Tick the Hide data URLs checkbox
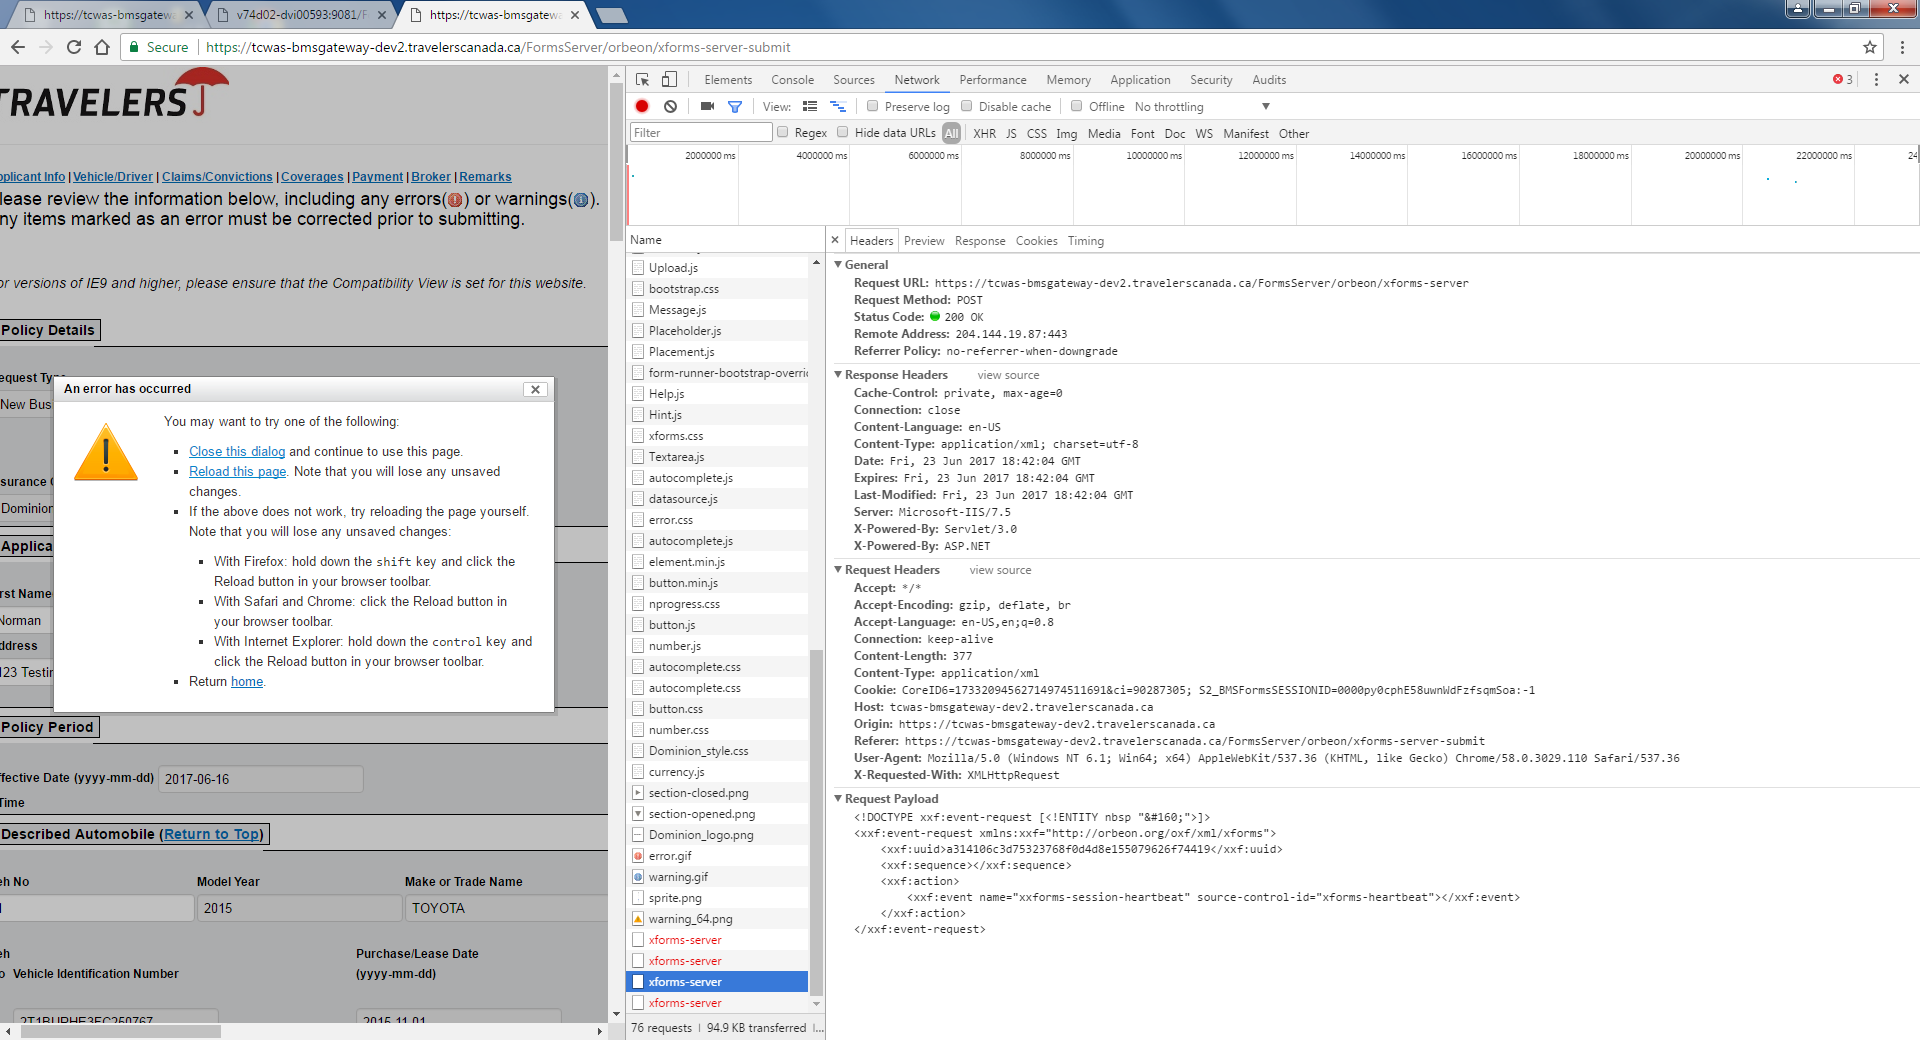The width and height of the screenshot is (1920, 1040). tap(843, 133)
